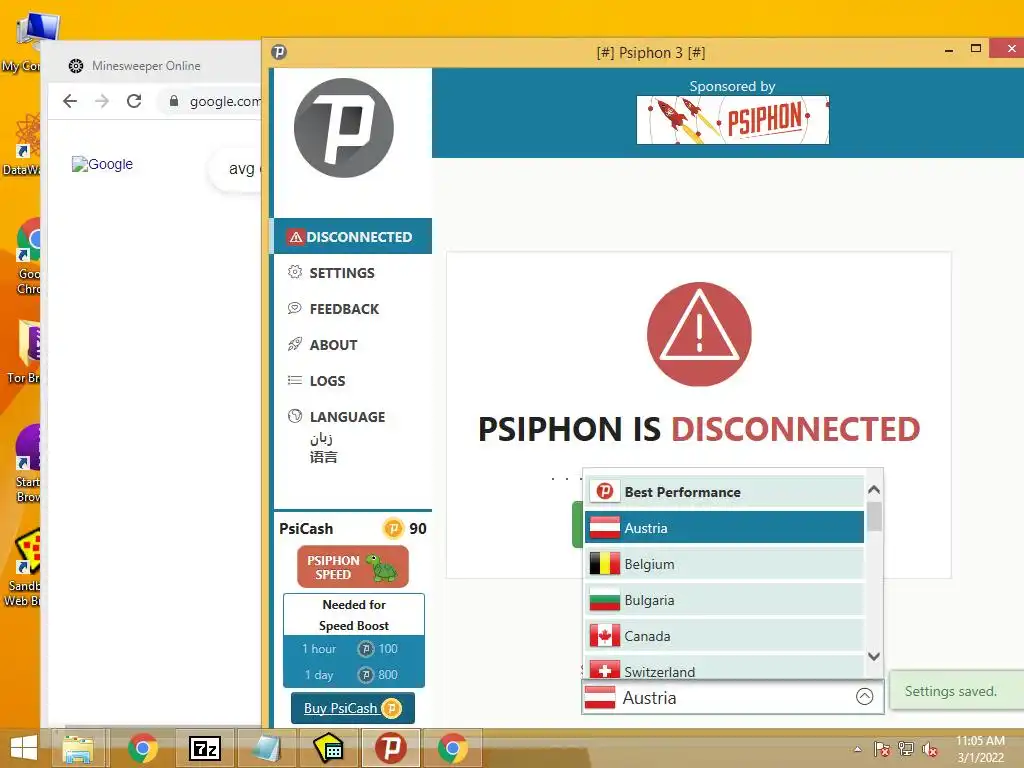This screenshot has width=1024, height=768.
Task: Click the region list scroll-up arrow
Action: (x=874, y=489)
